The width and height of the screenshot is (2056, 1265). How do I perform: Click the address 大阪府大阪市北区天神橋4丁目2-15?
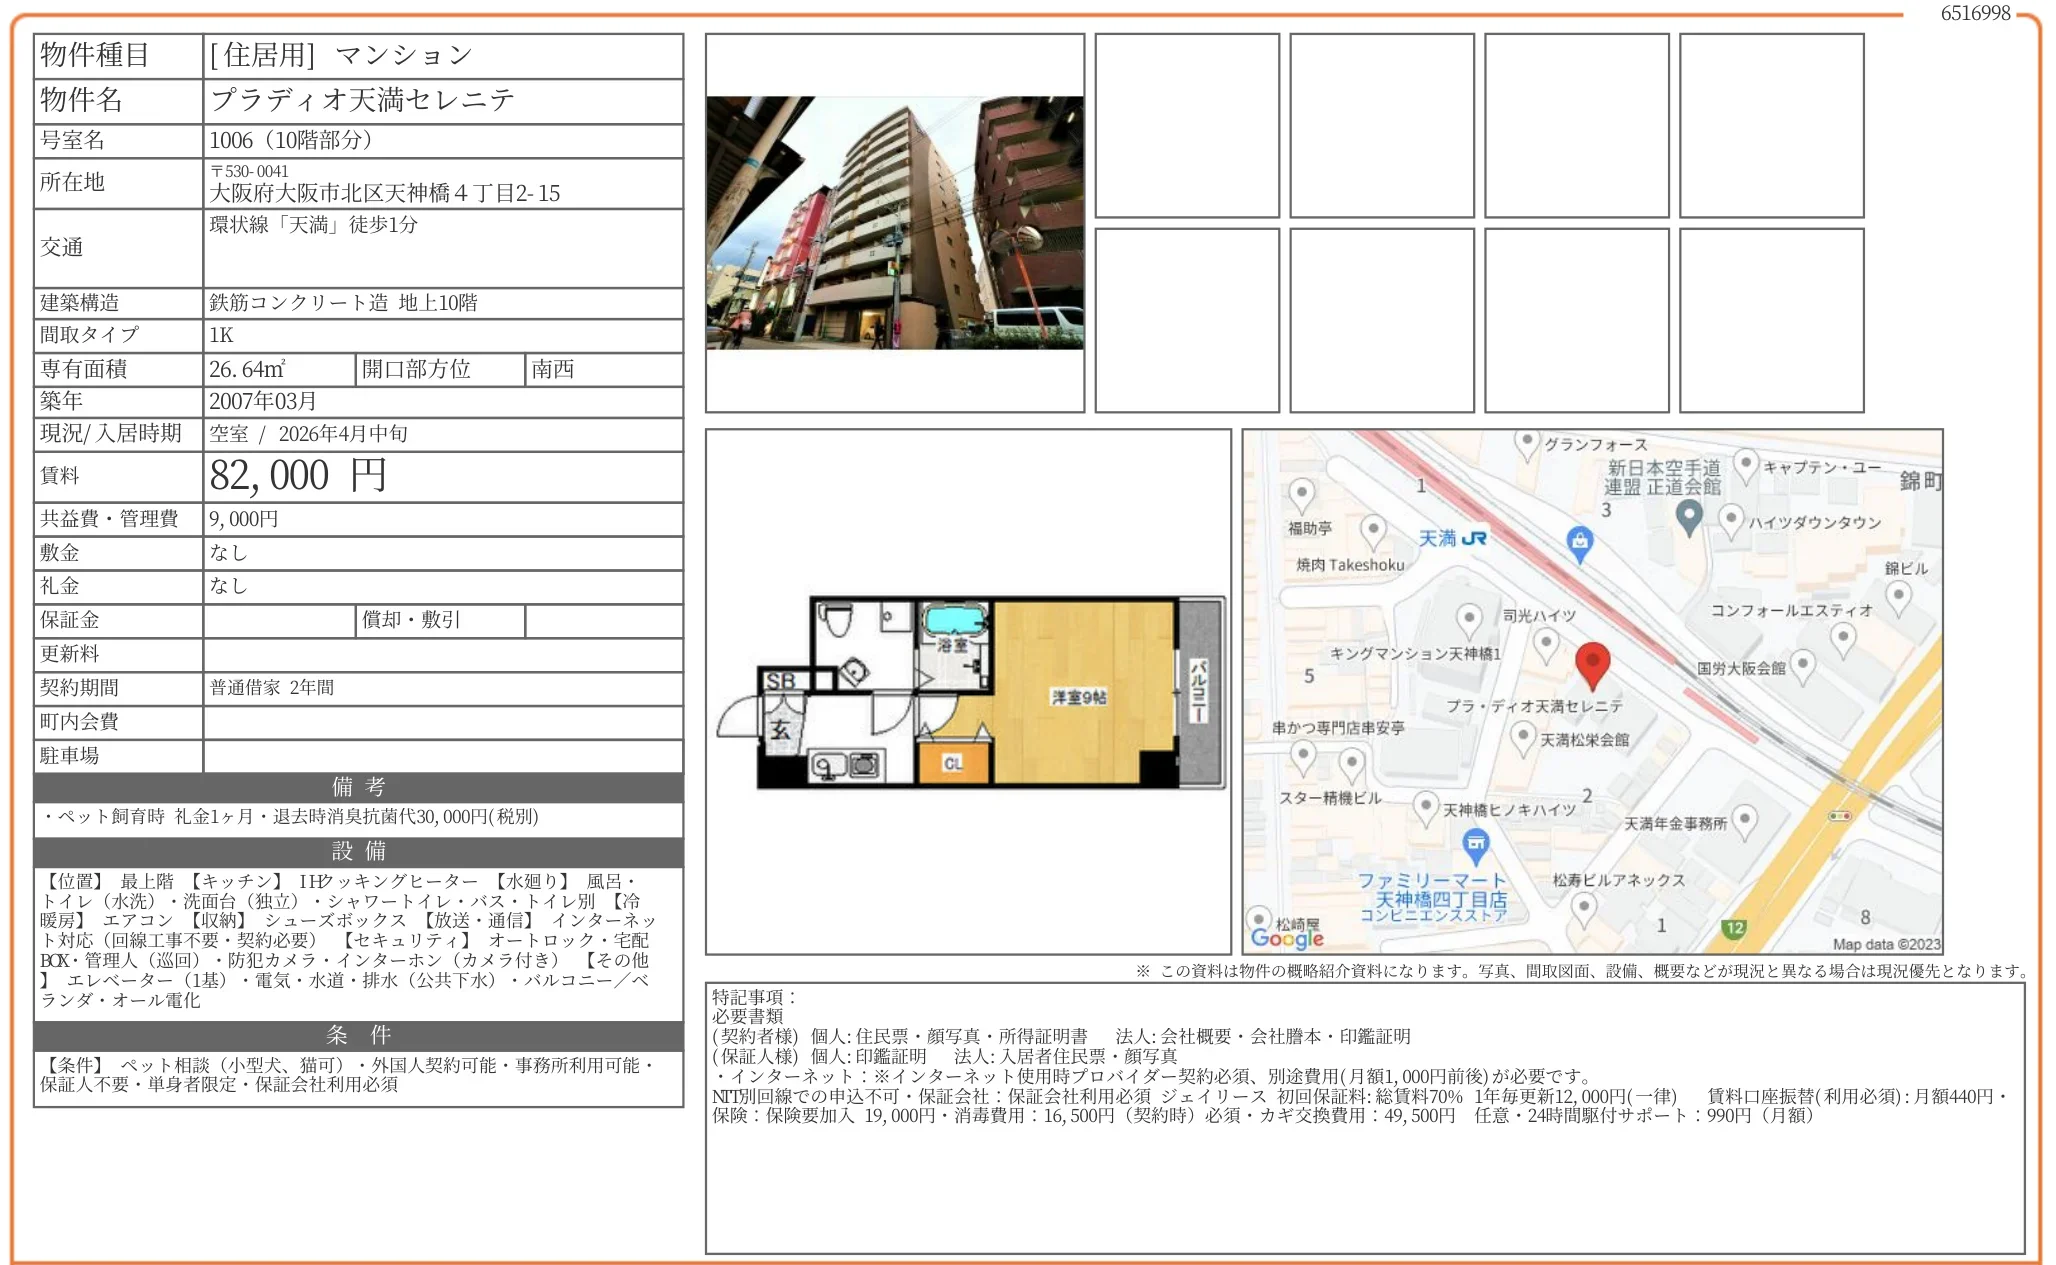coord(385,193)
